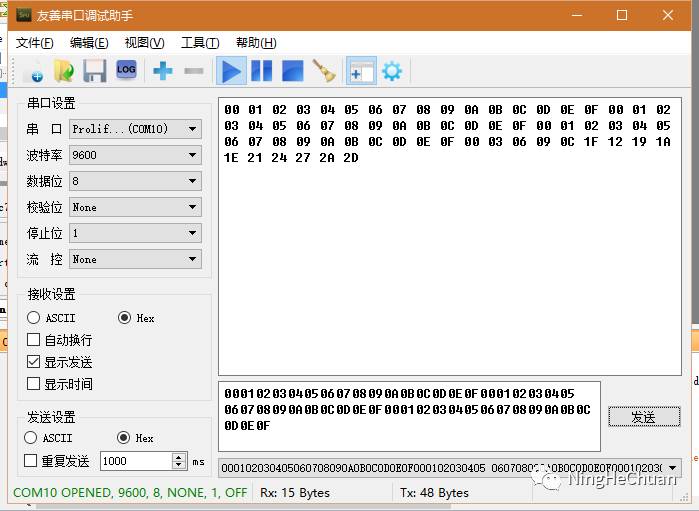Pause serial communication with pause icon
The height and width of the screenshot is (511, 699).
[261, 71]
